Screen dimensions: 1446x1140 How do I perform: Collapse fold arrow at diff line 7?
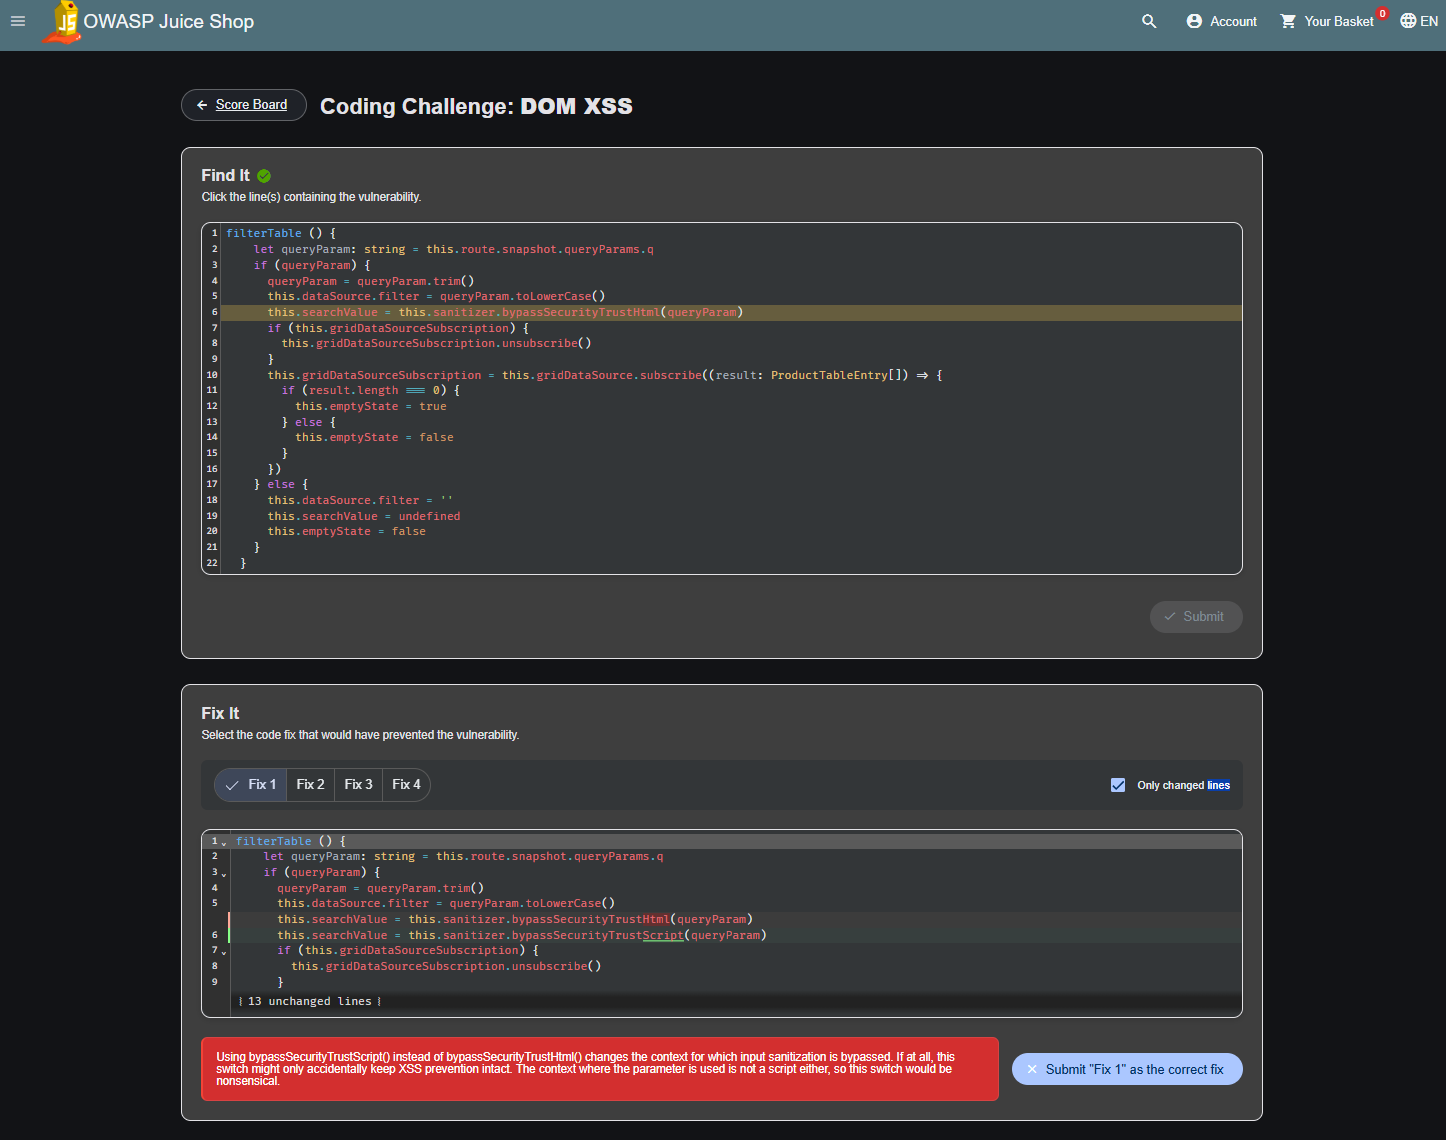tap(224, 952)
